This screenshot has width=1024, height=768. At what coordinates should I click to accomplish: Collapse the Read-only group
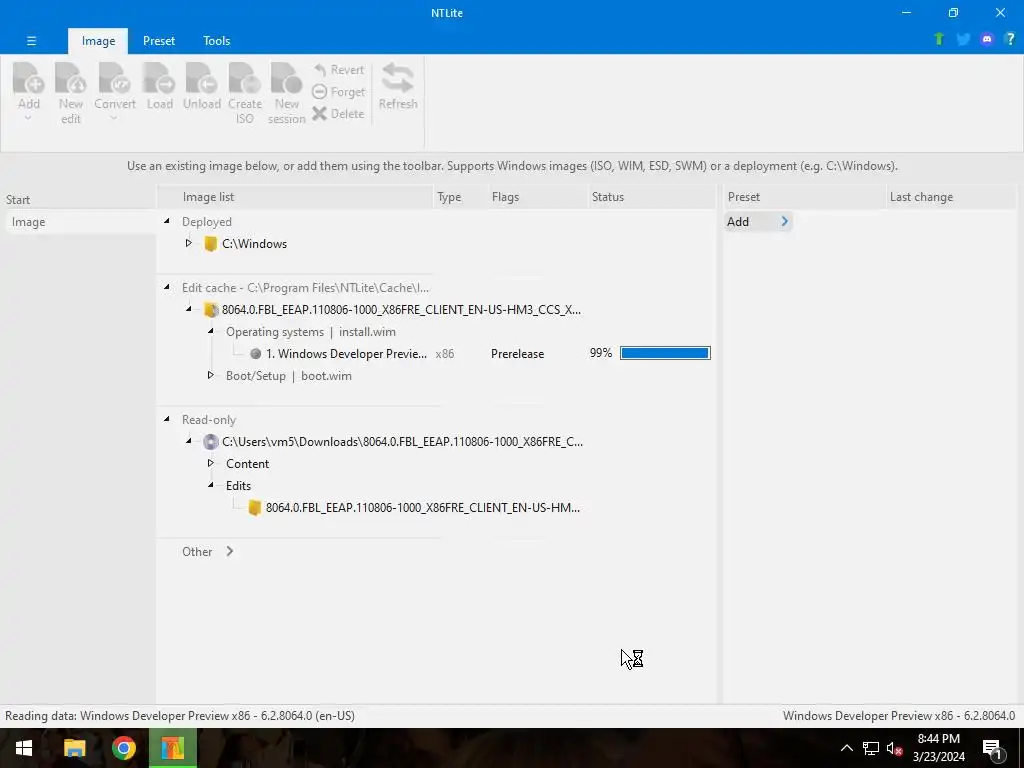pyautogui.click(x=167, y=419)
